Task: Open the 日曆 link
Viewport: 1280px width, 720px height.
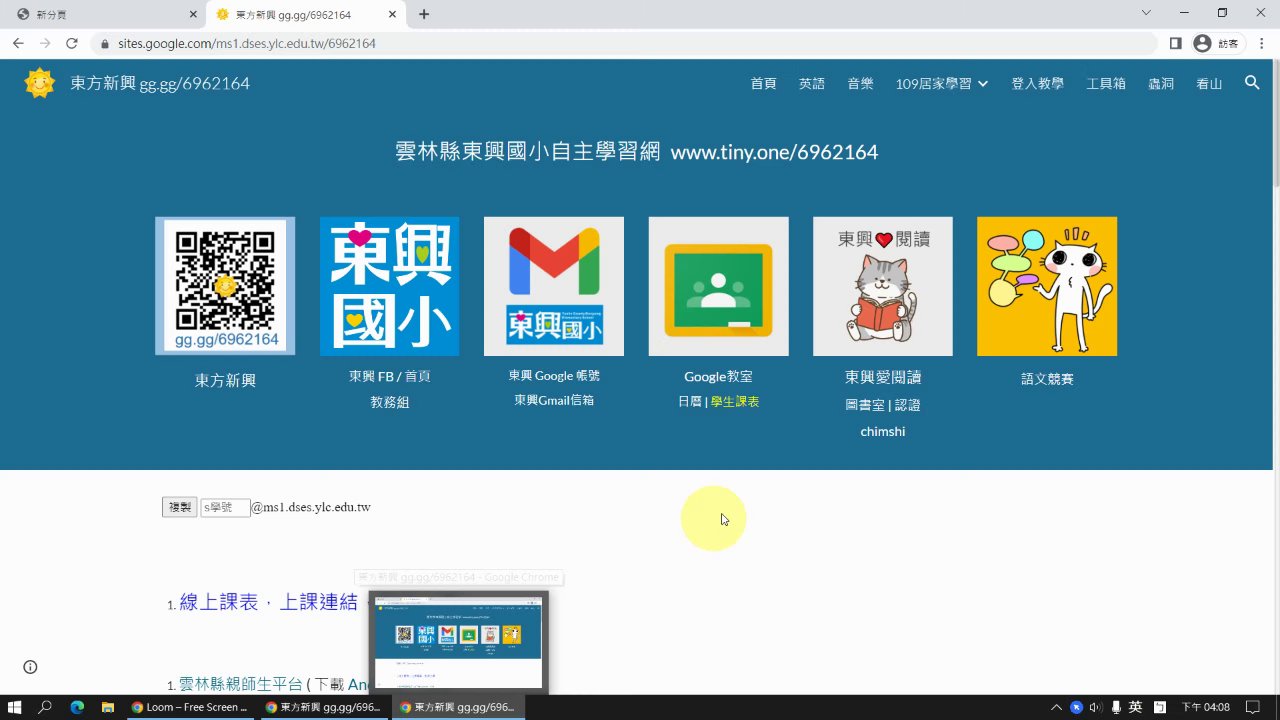Action: click(689, 401)
